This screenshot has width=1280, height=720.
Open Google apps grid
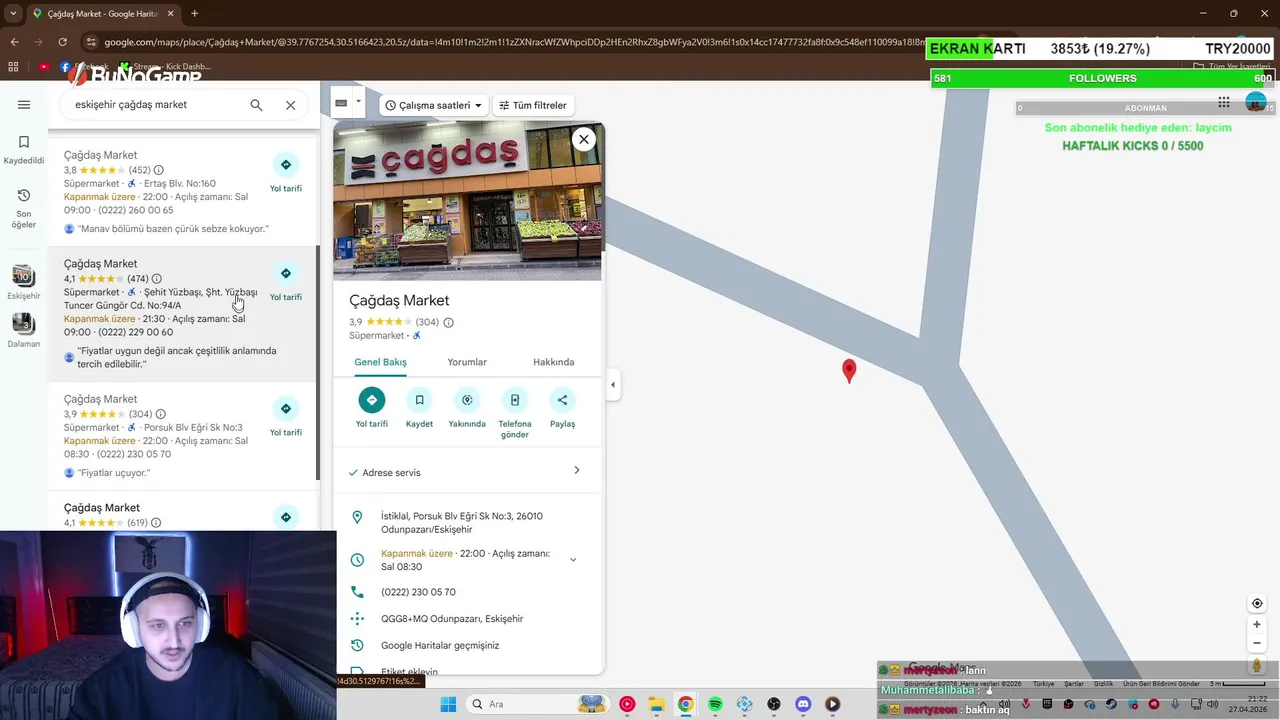[1223, 102]
